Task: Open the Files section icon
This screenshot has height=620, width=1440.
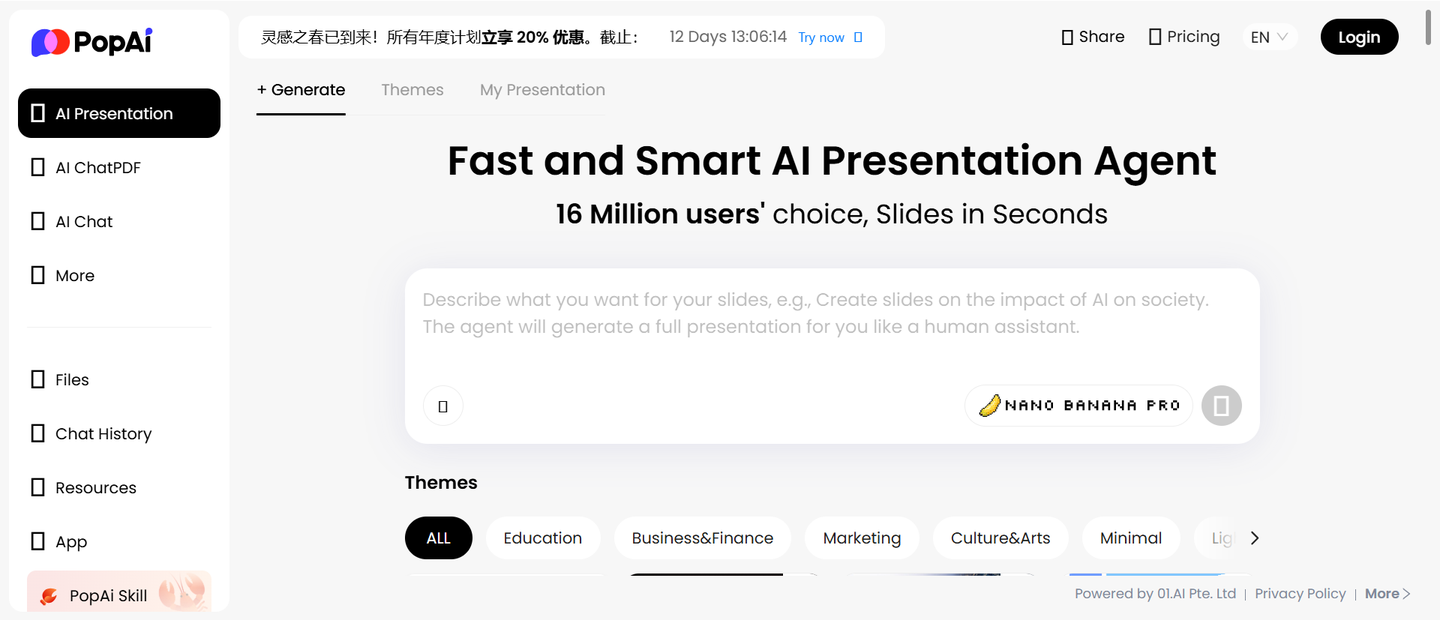Action: pyautogui.click(x=38, y=379)
